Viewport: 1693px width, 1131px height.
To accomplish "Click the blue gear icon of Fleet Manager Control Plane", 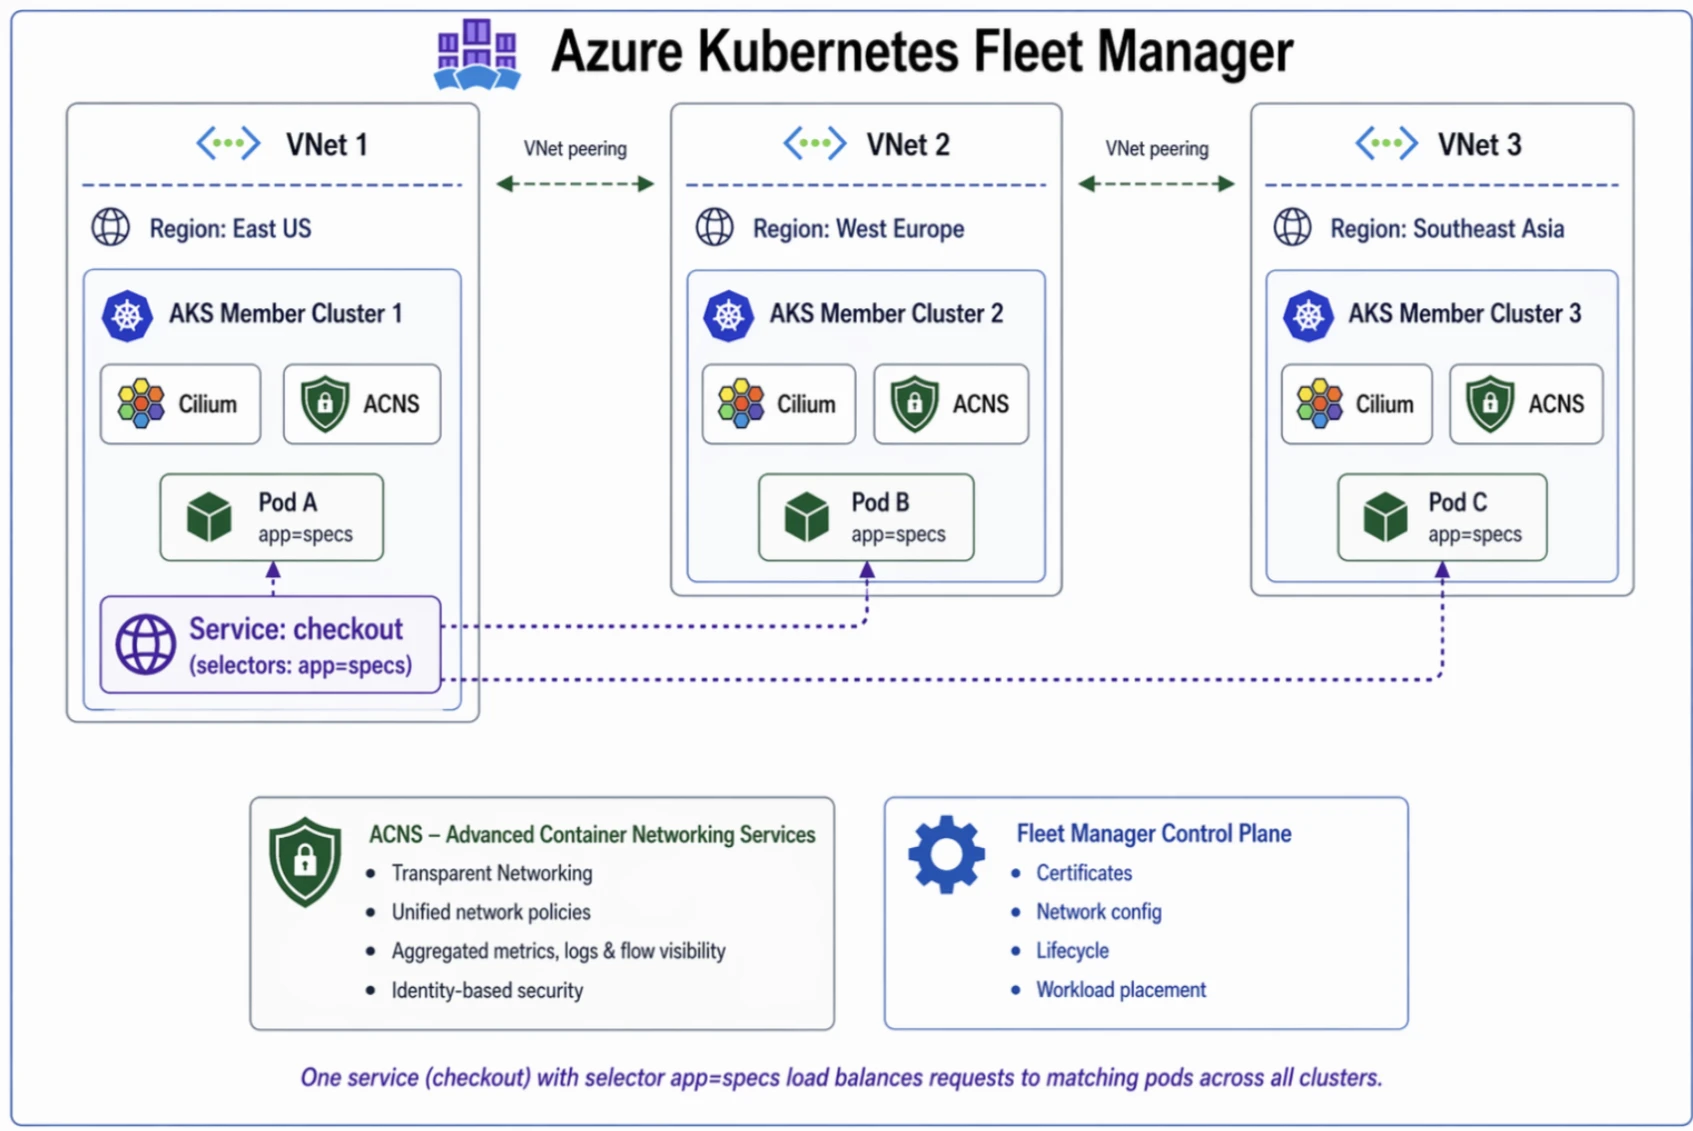I will point(946,854).
